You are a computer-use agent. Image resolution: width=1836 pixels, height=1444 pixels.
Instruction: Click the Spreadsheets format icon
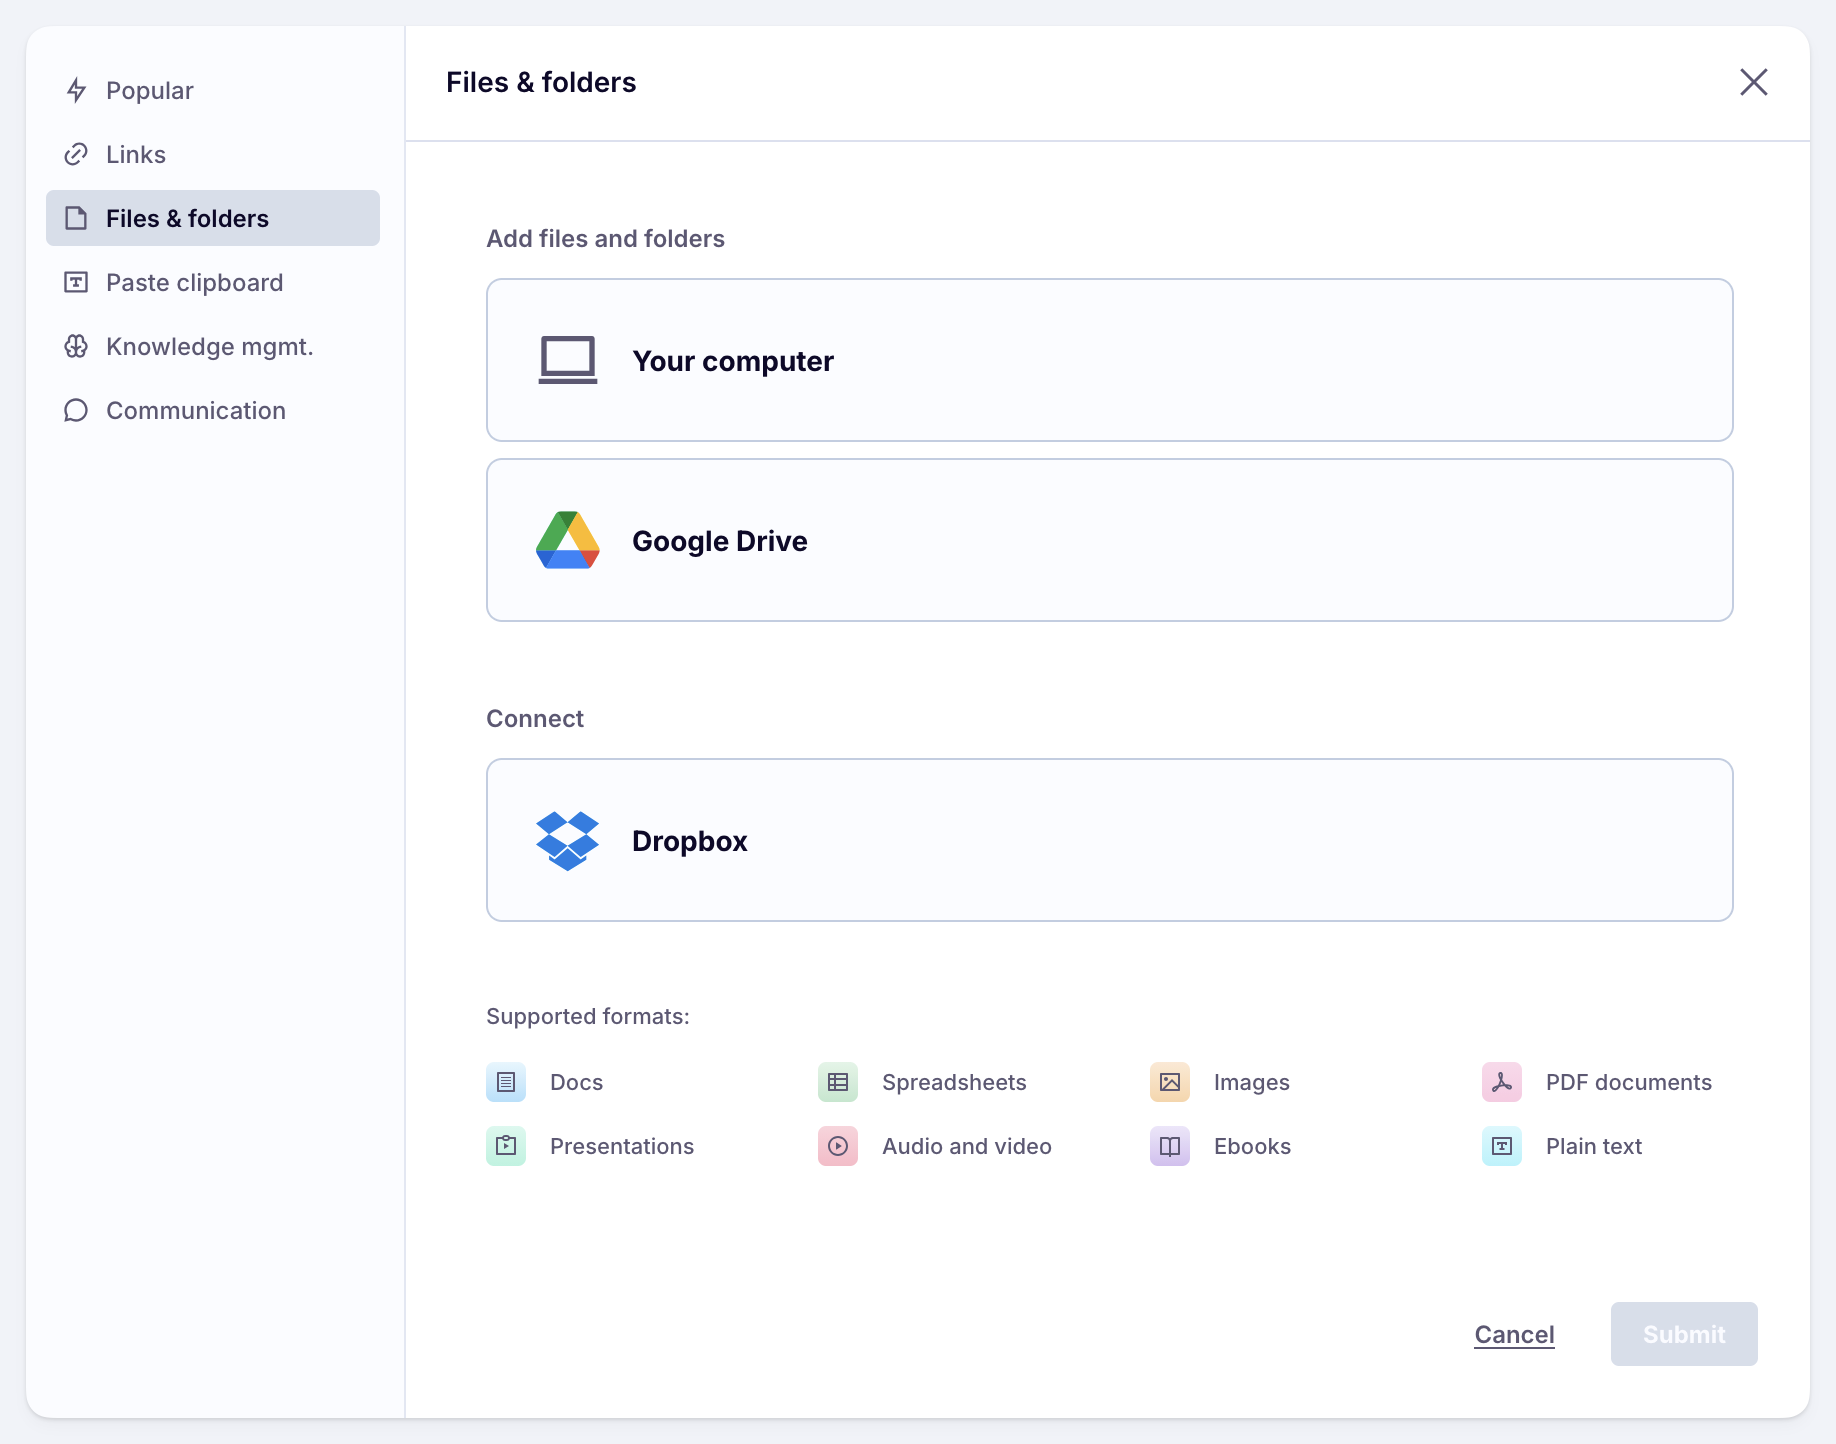coord(838,1083)
